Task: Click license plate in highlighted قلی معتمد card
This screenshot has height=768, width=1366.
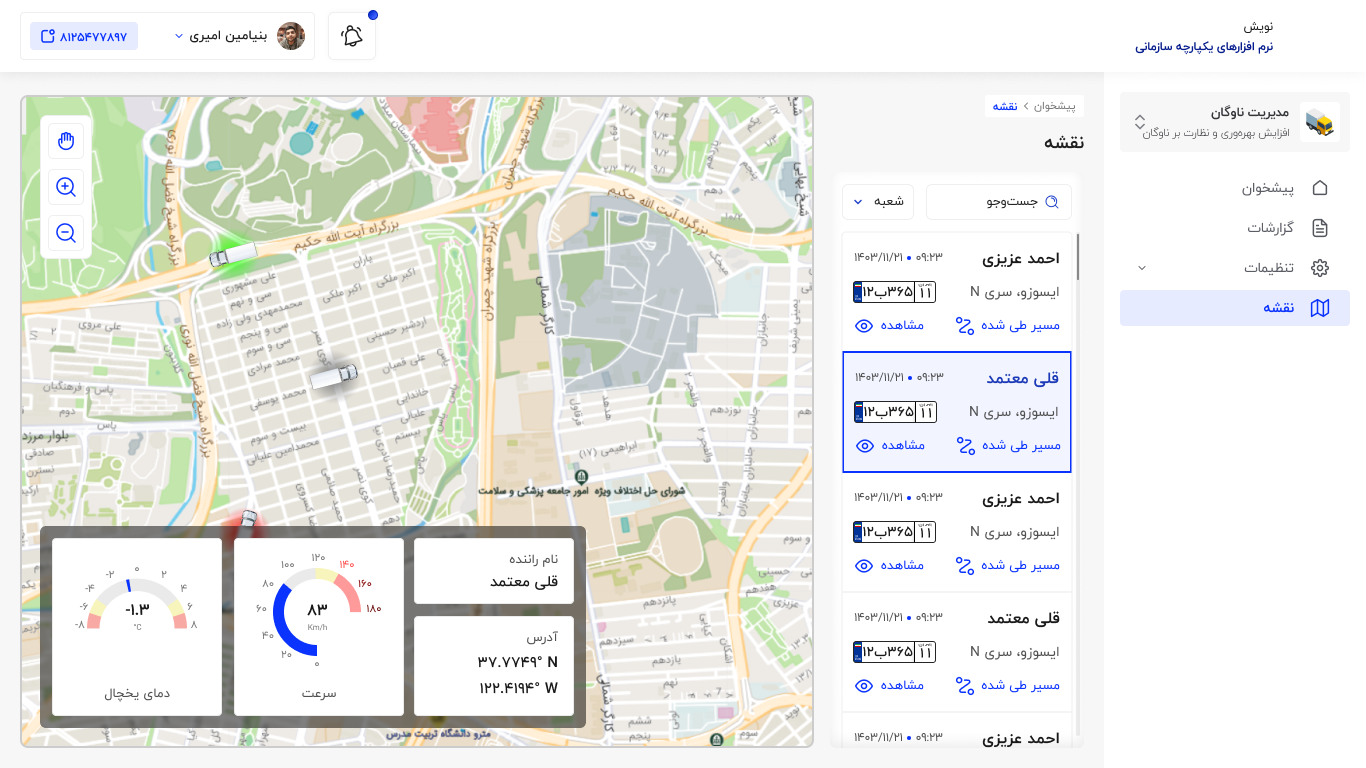Action: (x=895, y=412)
